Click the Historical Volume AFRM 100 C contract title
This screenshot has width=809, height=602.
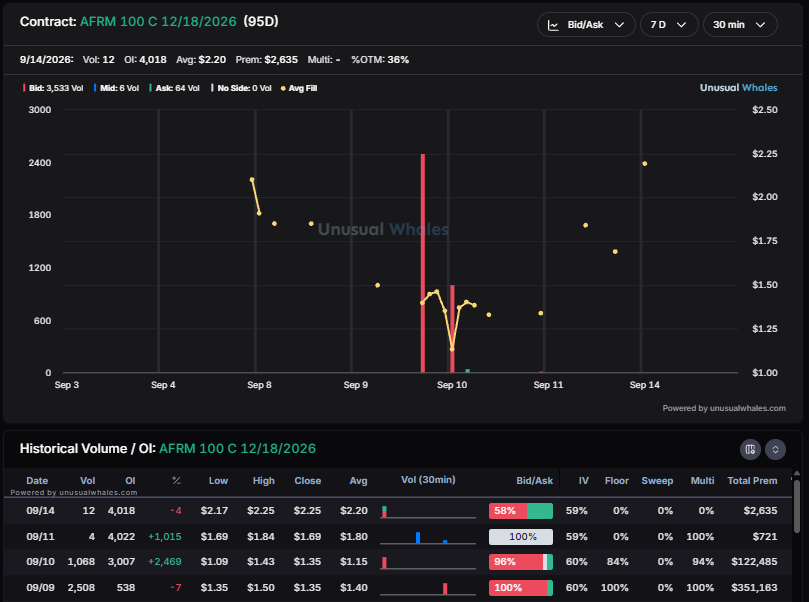click(x=237, y=449)
